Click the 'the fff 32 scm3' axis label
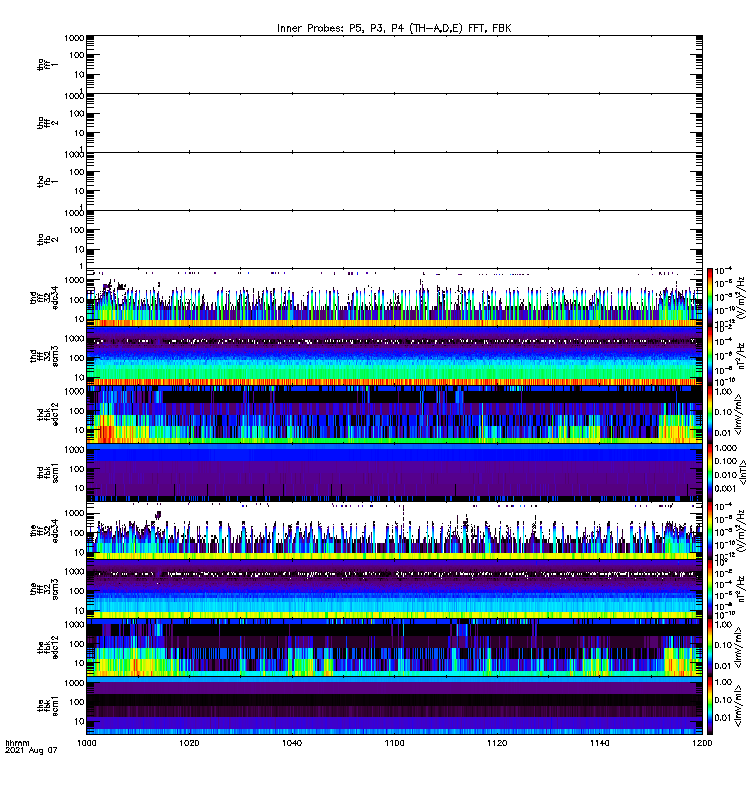750x800 pixels. (44, 590)
